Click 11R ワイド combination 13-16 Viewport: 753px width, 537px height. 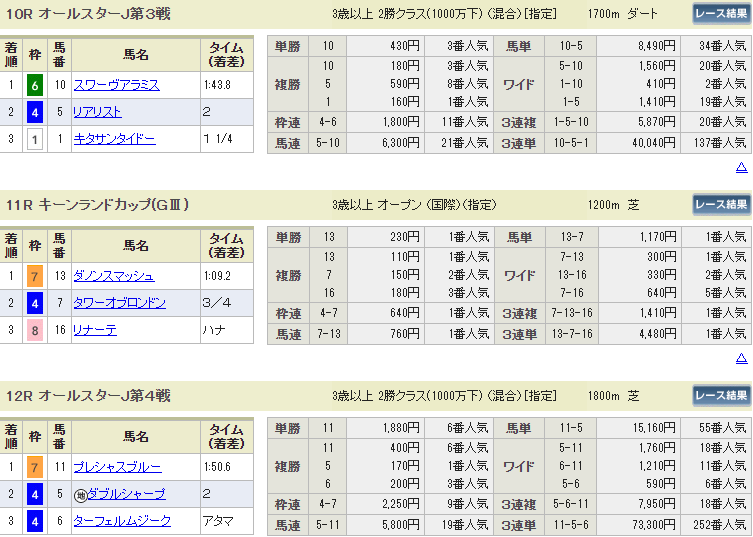(x=572, y=275)
